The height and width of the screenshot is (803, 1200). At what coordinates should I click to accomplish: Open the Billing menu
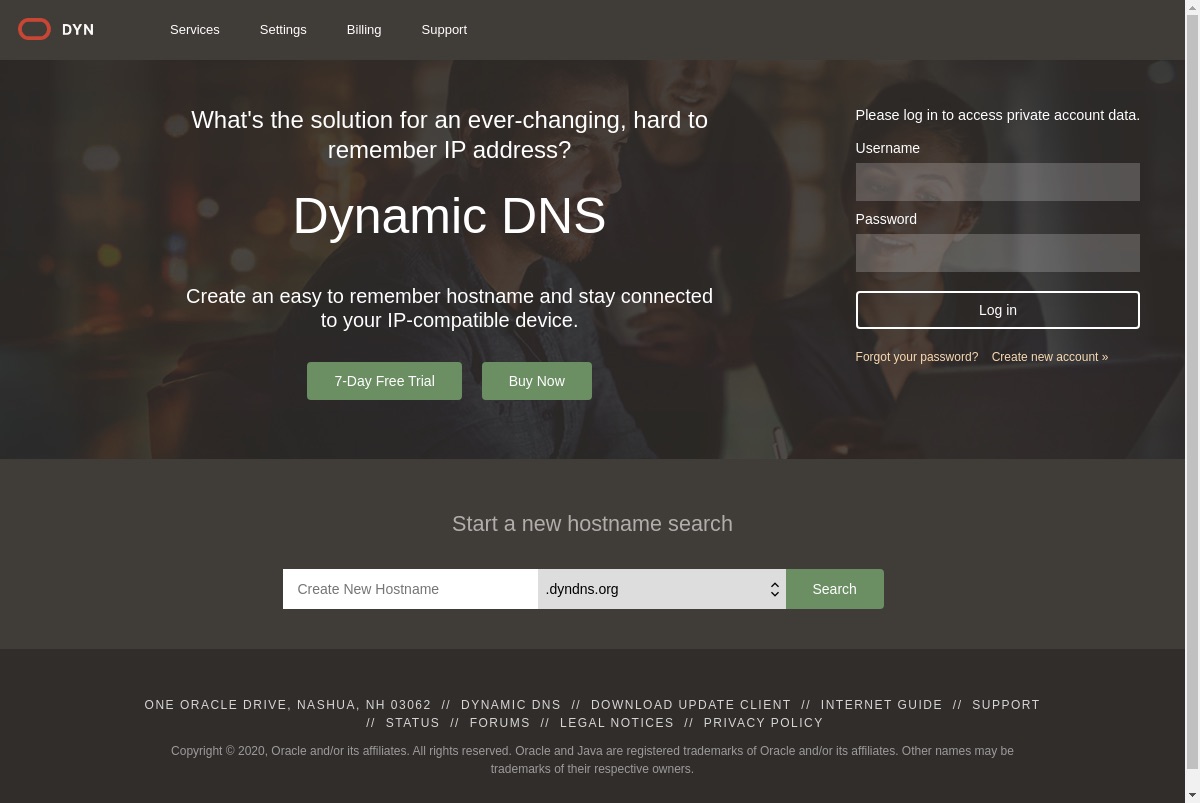364,29
